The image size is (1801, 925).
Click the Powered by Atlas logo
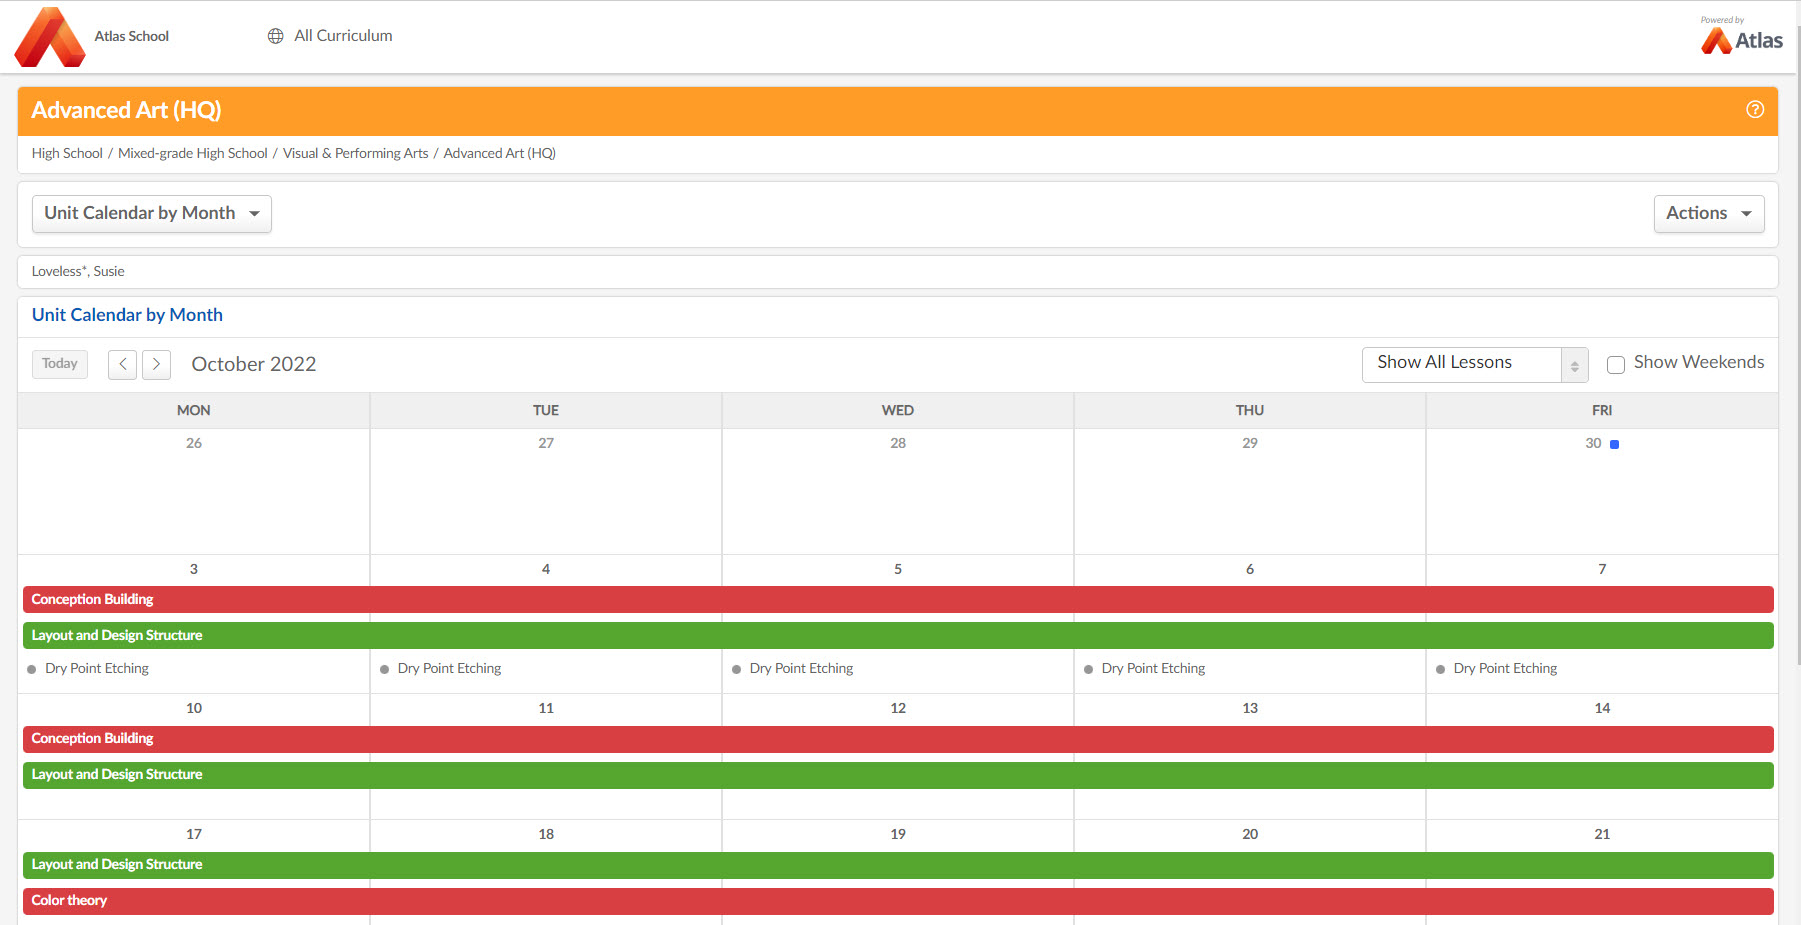(1741, 35)
